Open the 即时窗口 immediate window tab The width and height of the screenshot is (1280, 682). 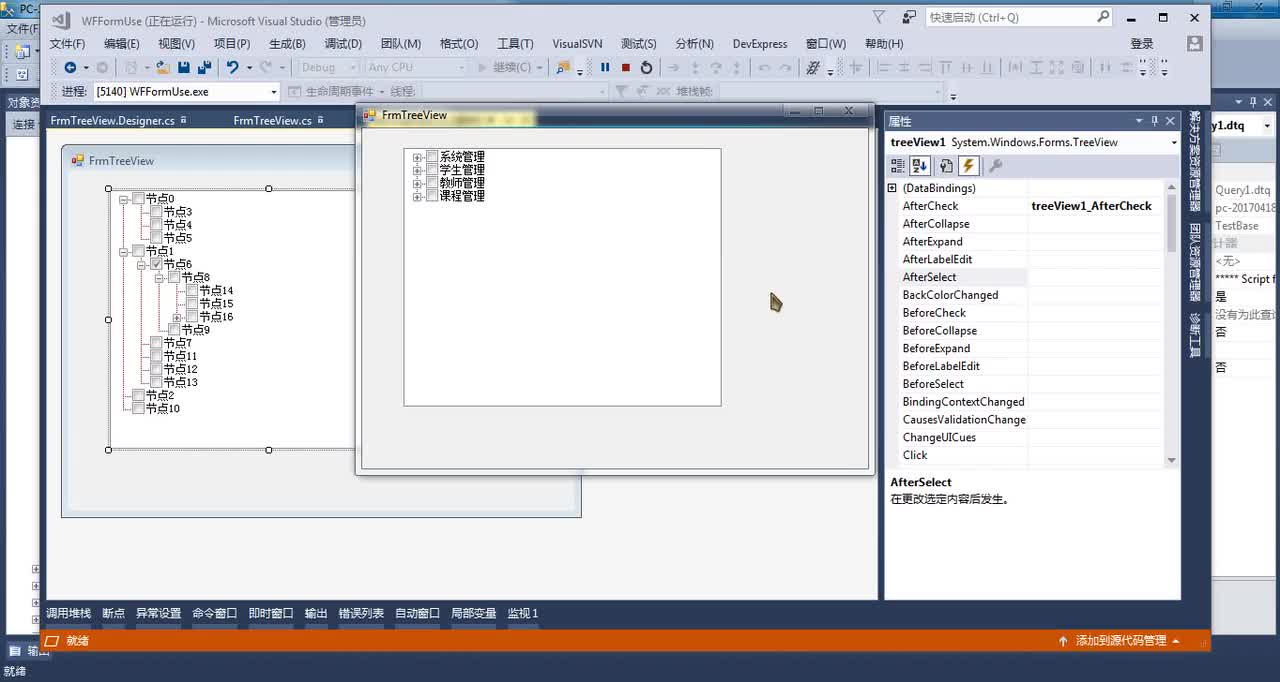tap(271, 613)
